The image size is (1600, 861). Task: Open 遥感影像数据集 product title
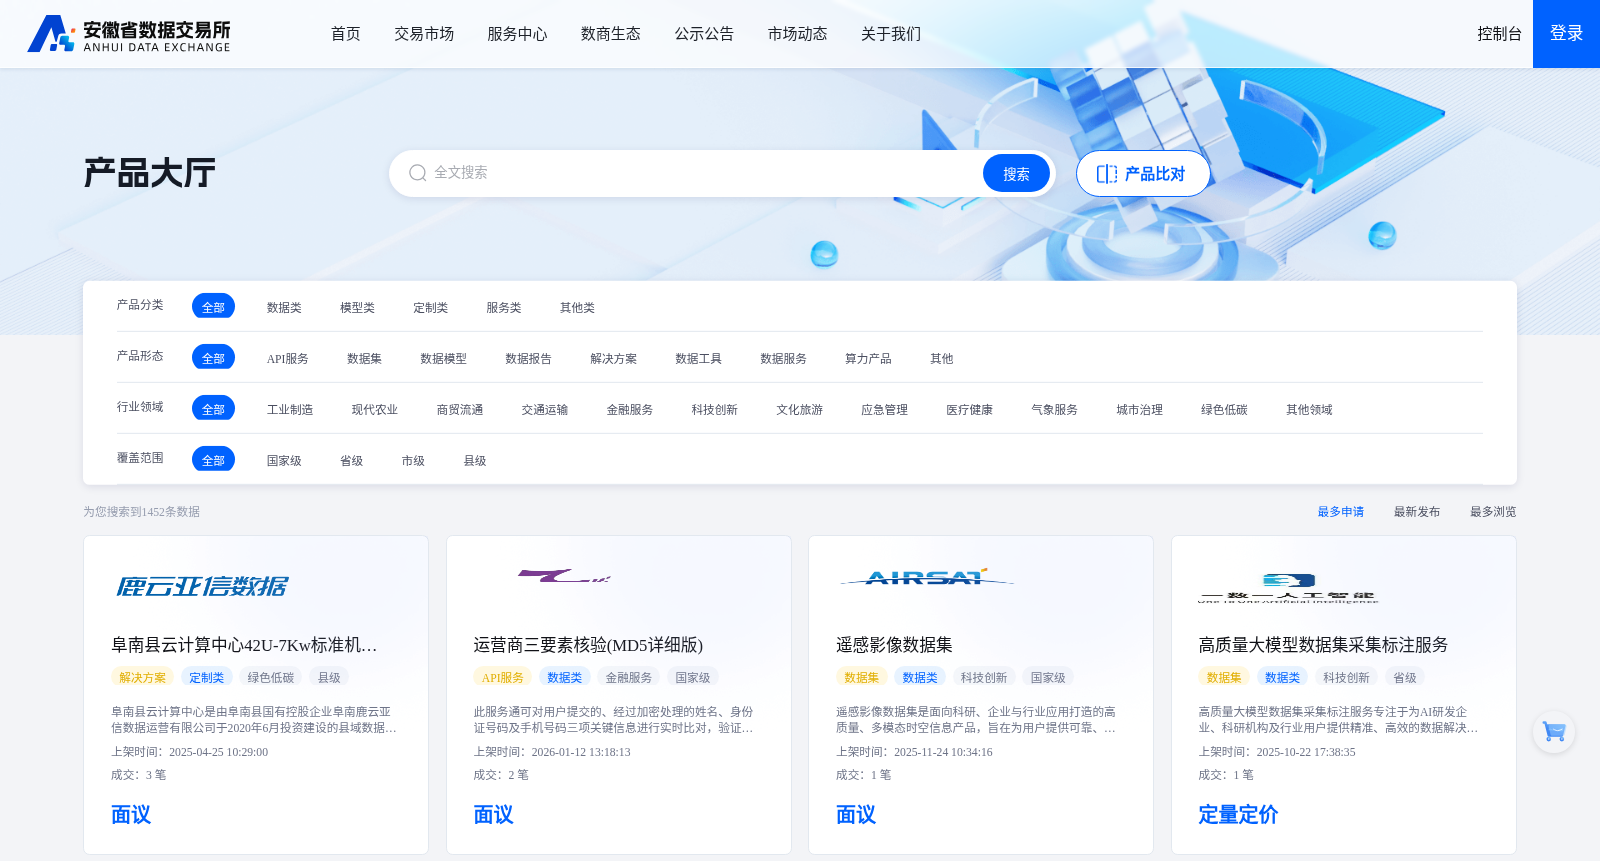click(x=894, y=644)
